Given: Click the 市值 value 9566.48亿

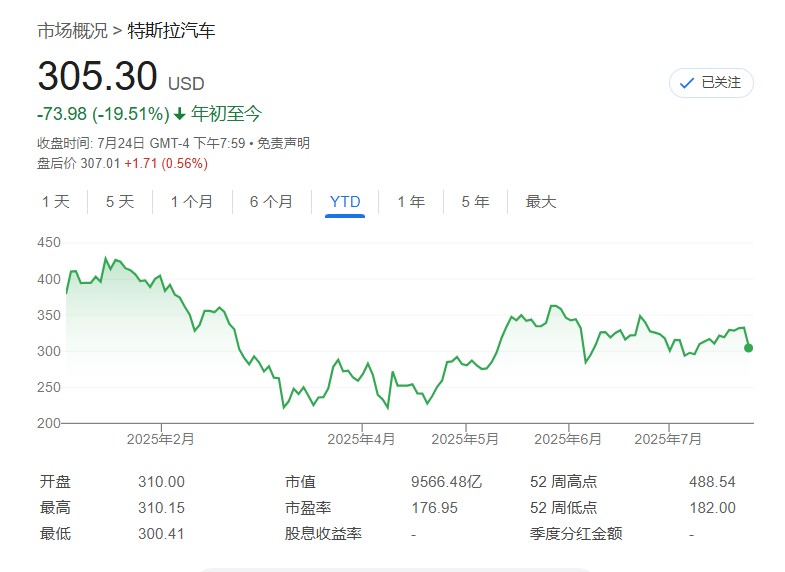Looking at the screenshot, I should click(x=446, y=482).
